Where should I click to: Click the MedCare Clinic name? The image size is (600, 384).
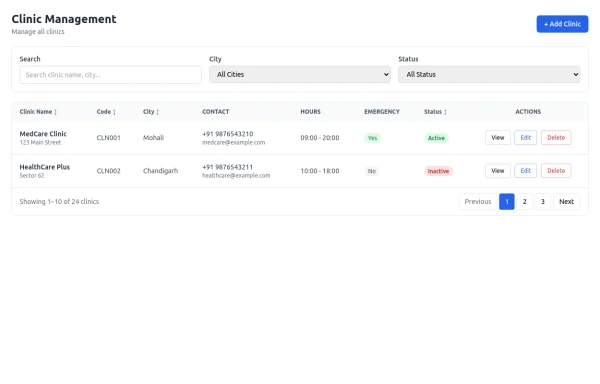43,134
